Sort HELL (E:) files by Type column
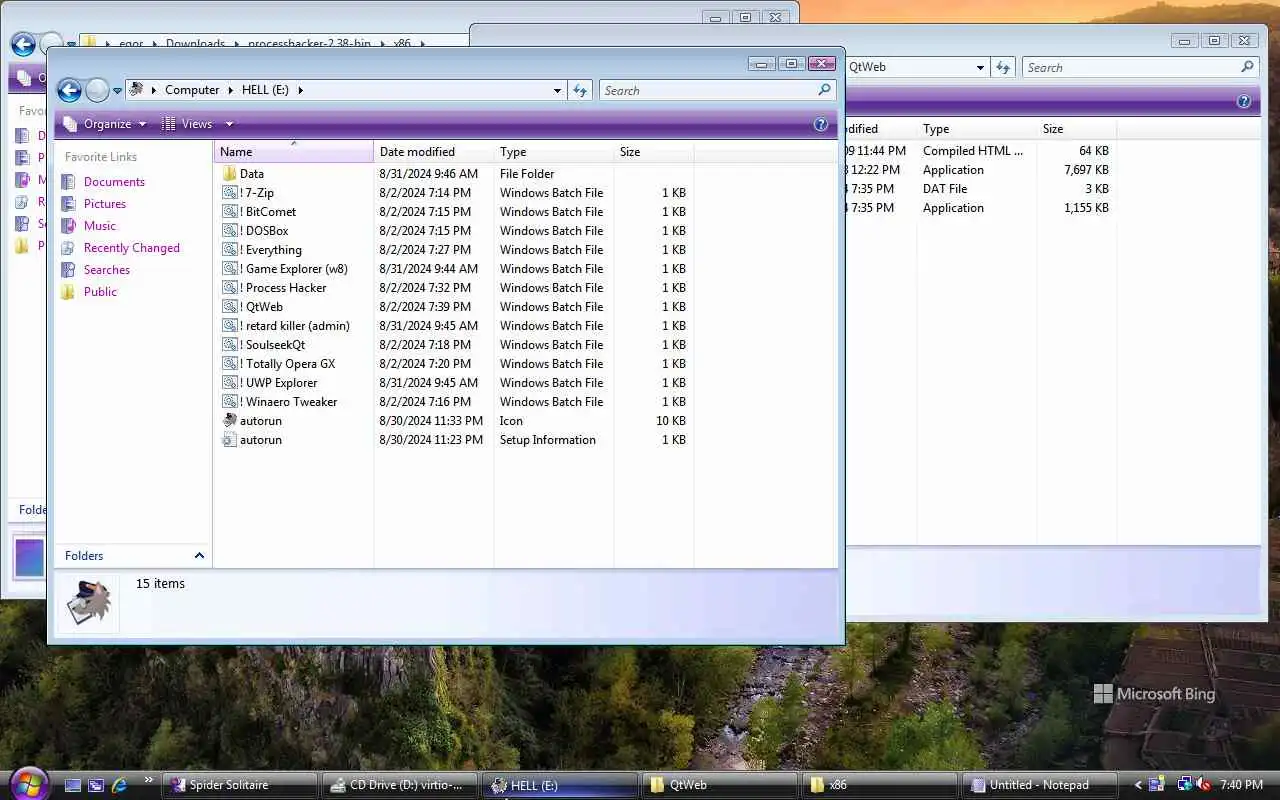Image resolution: width=1280 pixels, height=800 pixels. coord(554,152)
